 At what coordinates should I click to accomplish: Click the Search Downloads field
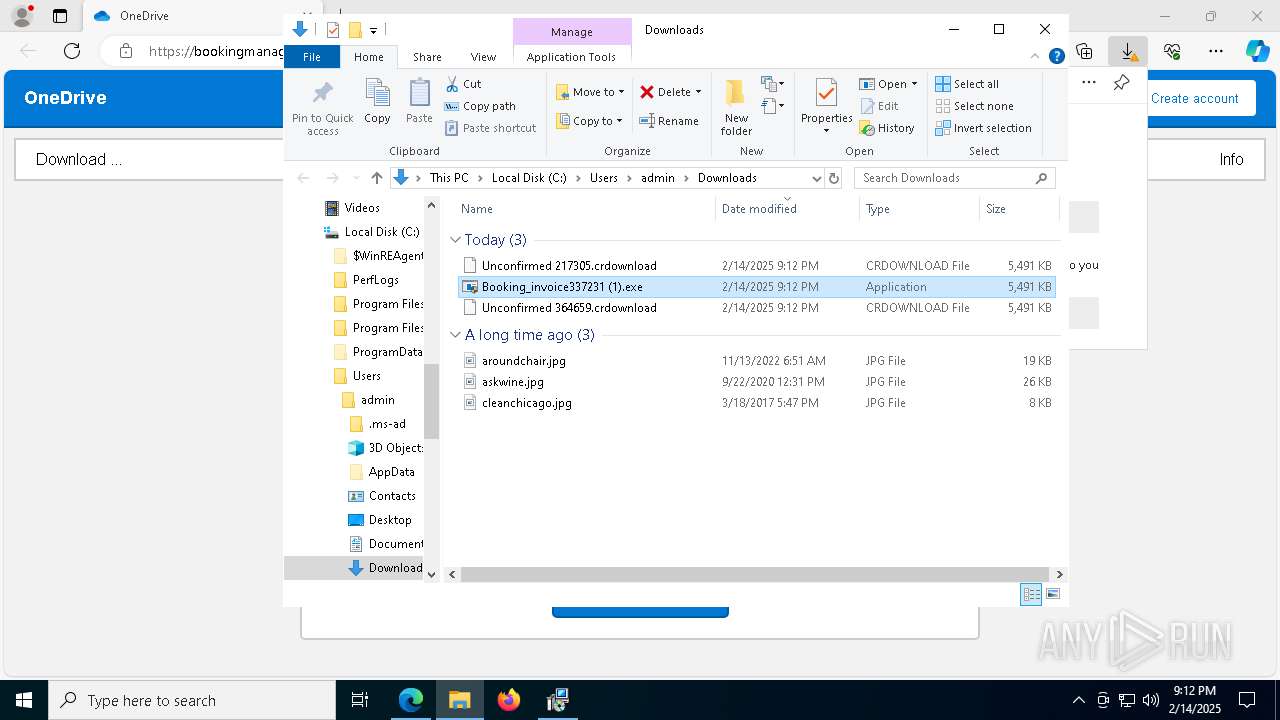[x=954, y=178]
